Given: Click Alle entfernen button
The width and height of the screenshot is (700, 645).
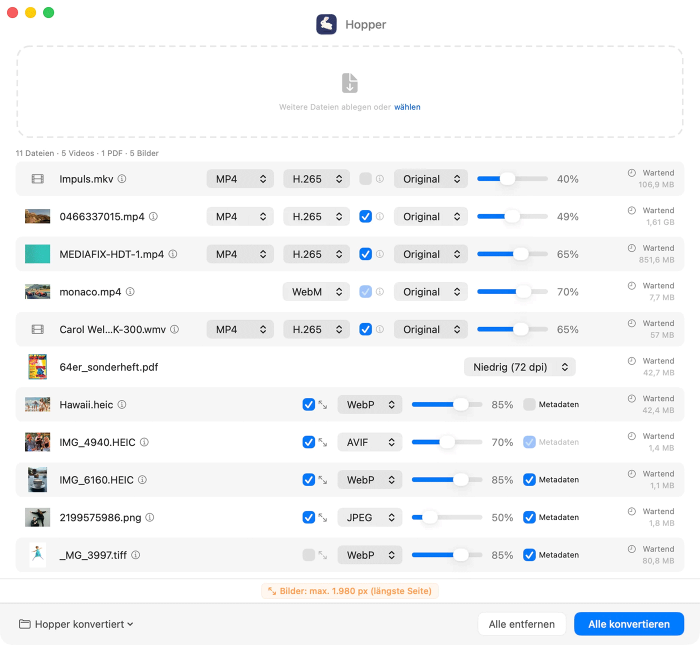Looking at the screenshot, I should pos(521,624).
